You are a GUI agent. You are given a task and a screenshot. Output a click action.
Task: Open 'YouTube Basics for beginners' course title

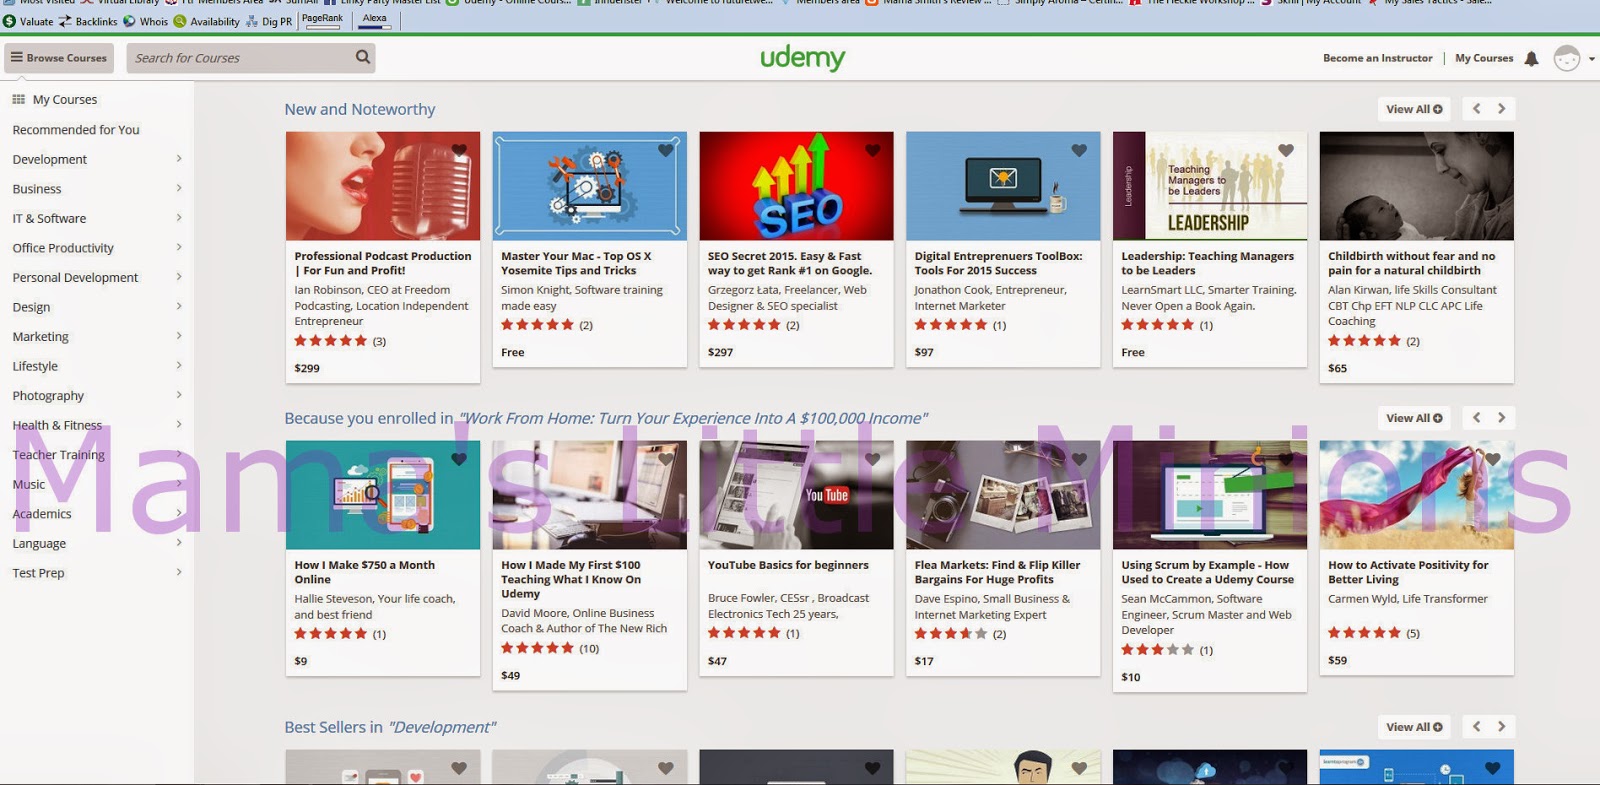[x=788, y=565]
